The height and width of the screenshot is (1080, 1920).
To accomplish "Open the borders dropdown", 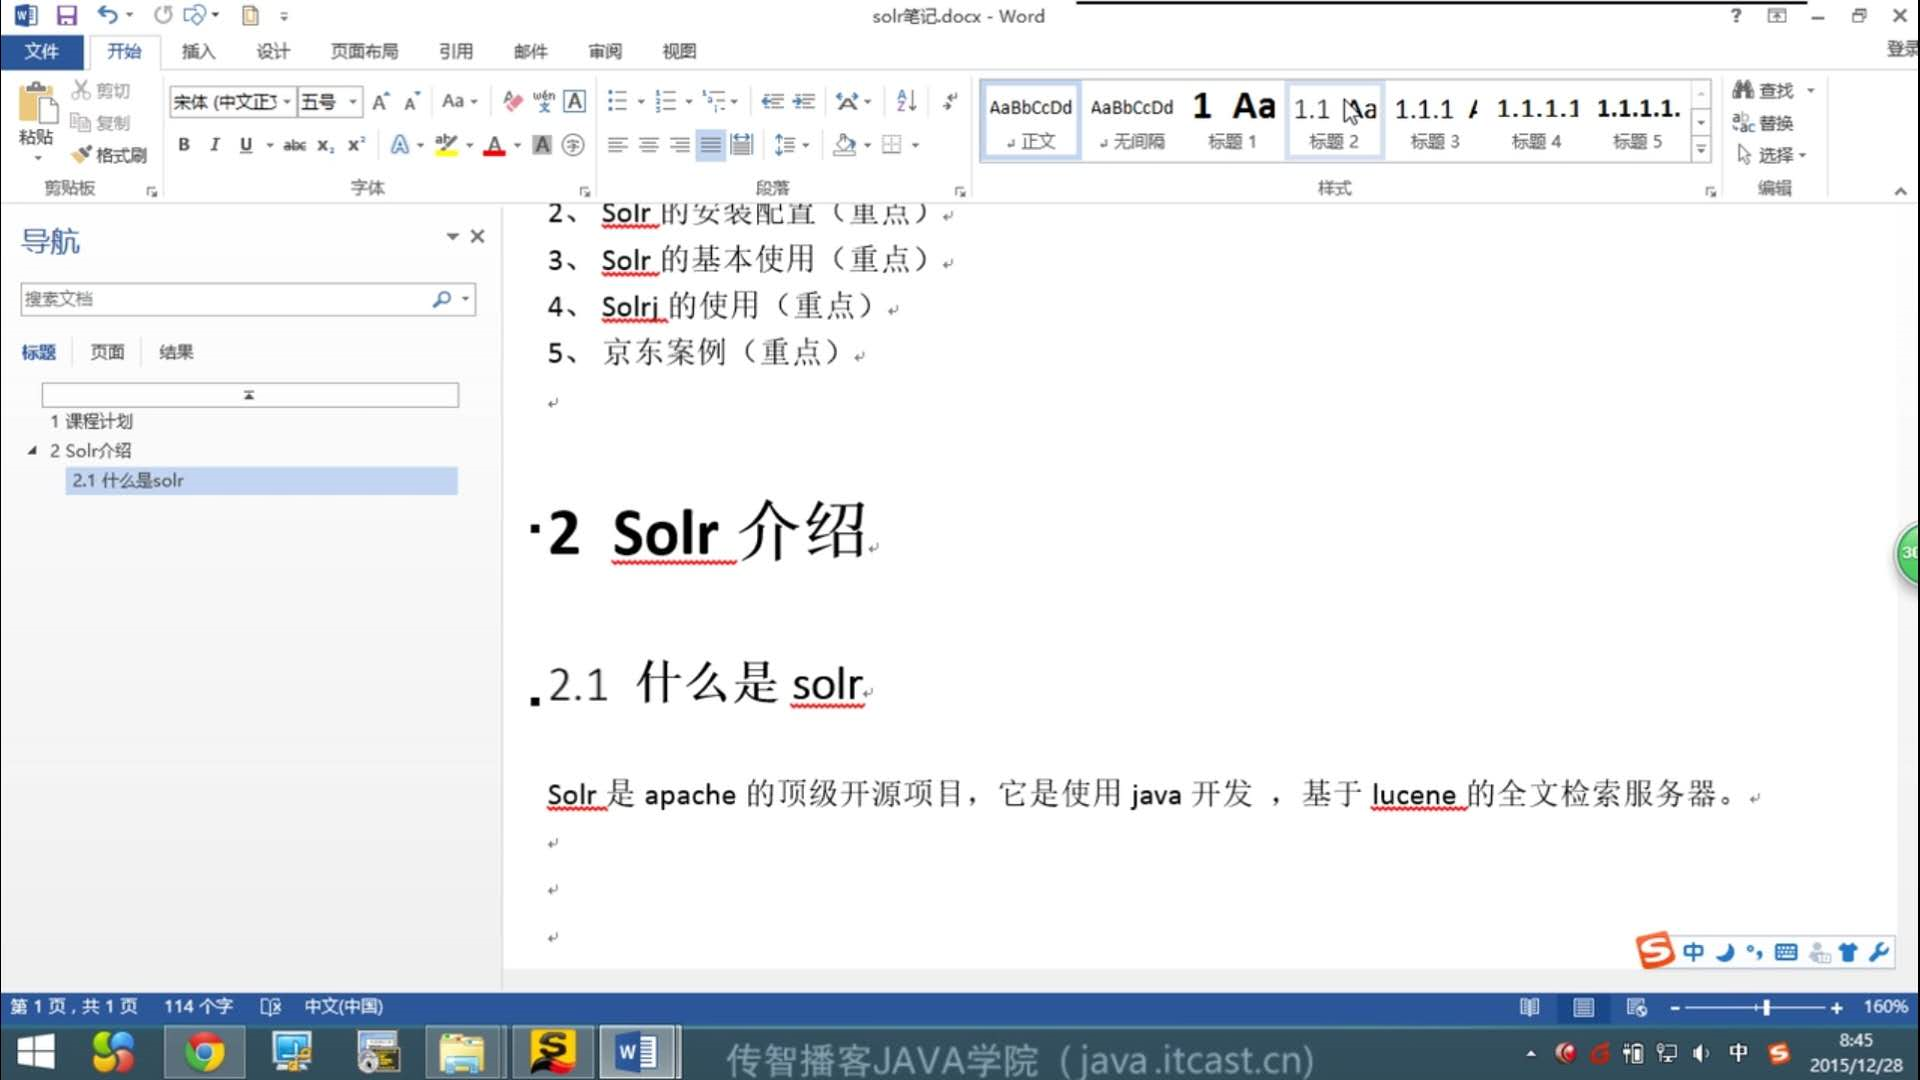I will [x=915, y=145].
